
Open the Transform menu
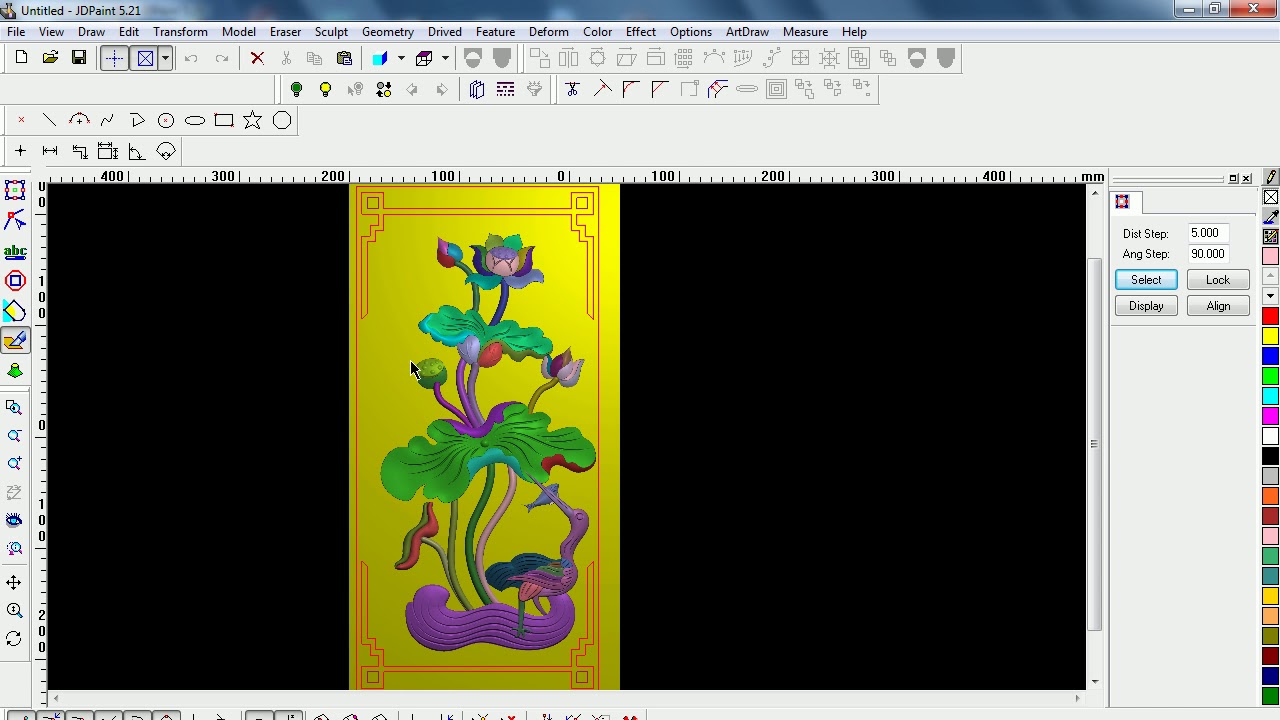click(x=180, y=32)
